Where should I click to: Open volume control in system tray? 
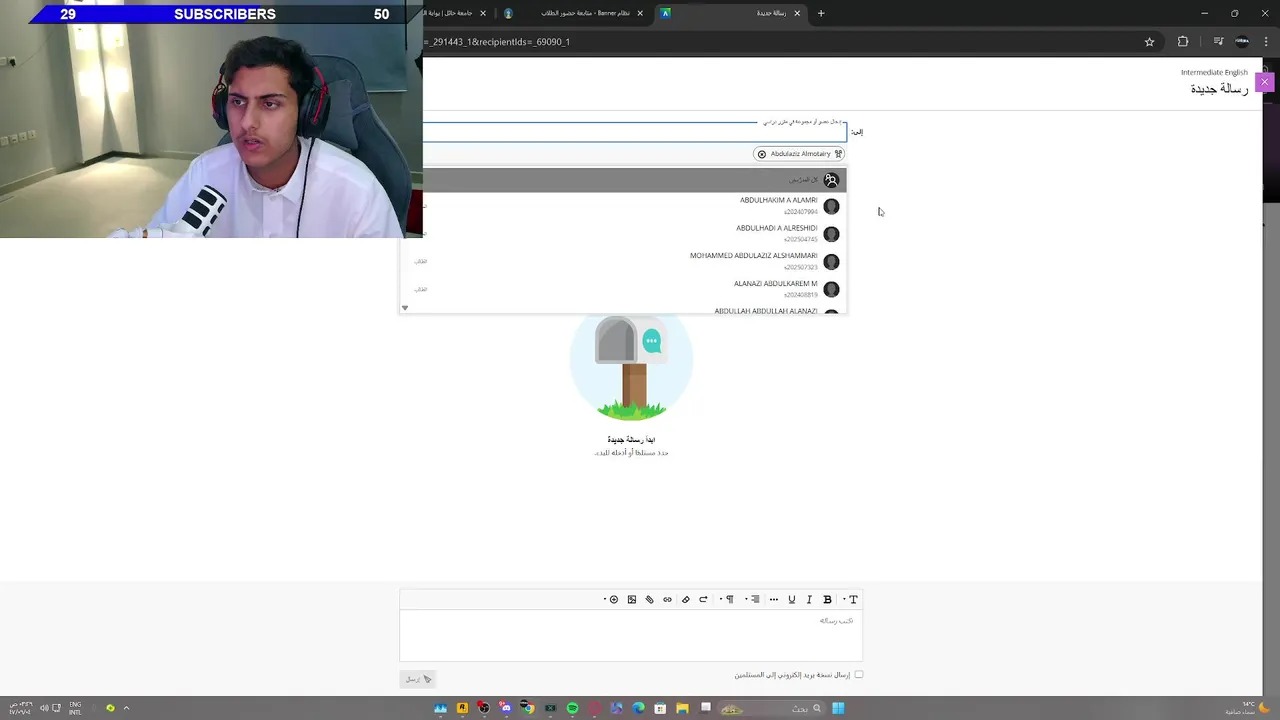click(x=44, y=708)
